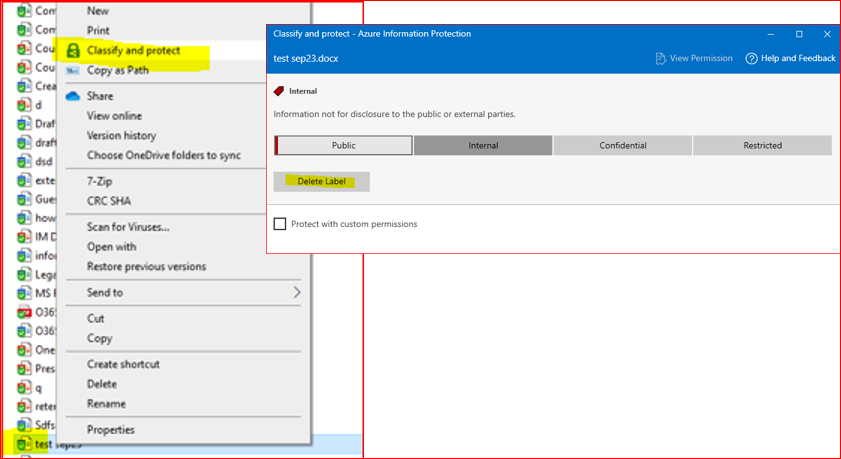The image size is (841, 459).
Task: Select the 'Pres' file icon
Action: 24,368
